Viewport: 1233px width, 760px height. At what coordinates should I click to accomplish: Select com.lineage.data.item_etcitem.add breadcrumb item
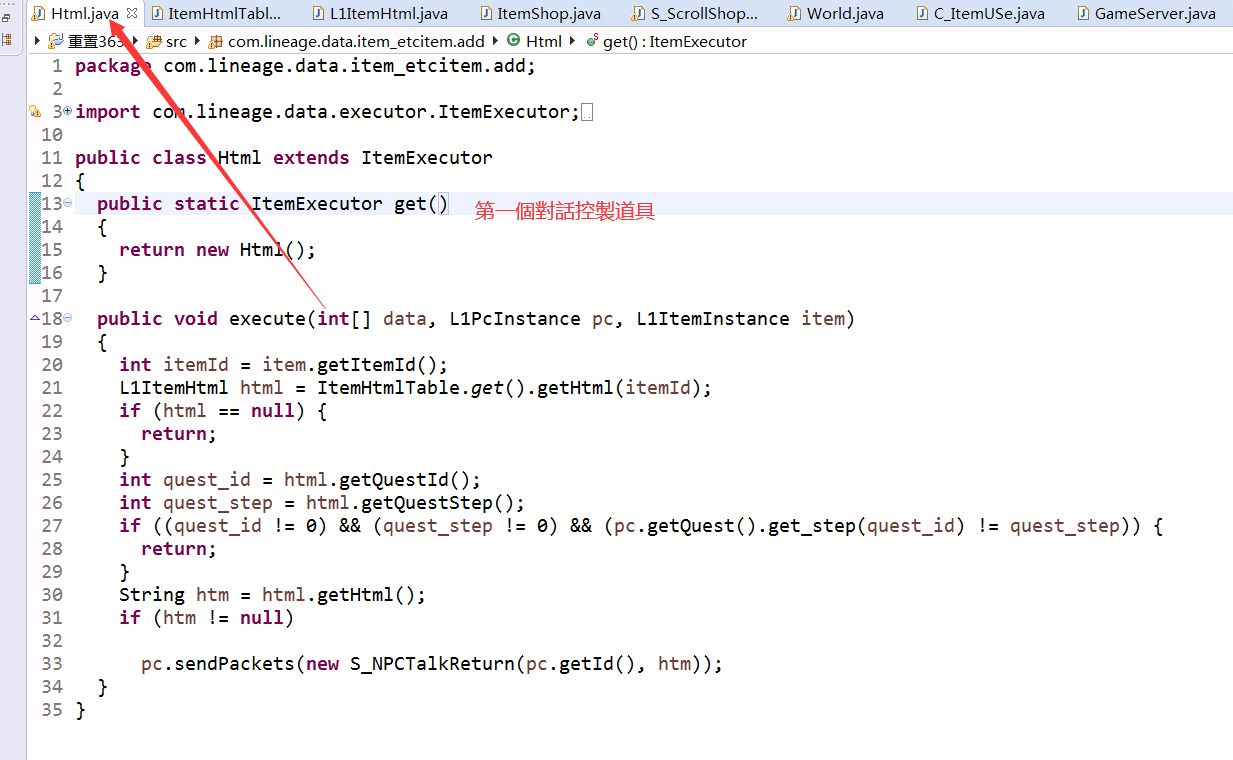(x=356, y=41)
